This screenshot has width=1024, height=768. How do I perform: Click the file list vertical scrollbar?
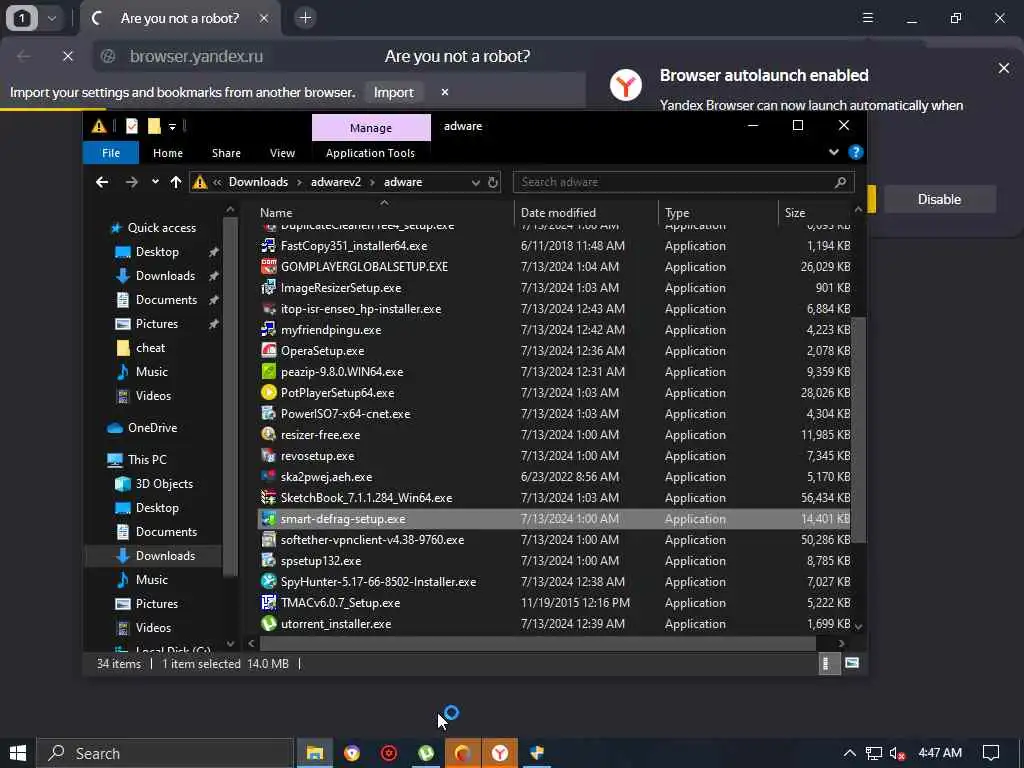coord(859,430)
